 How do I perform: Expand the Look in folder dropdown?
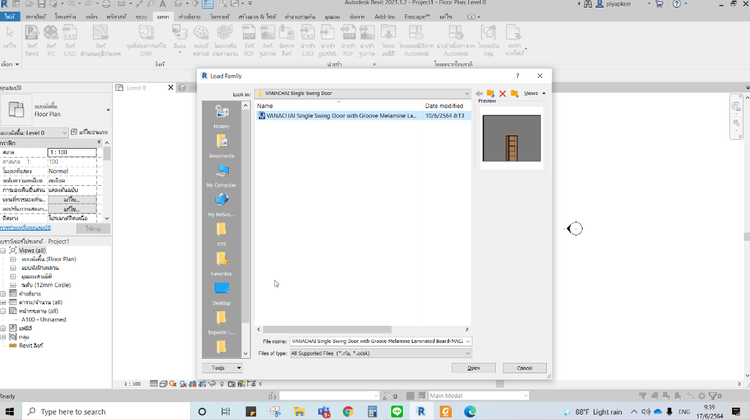point(467,93)
